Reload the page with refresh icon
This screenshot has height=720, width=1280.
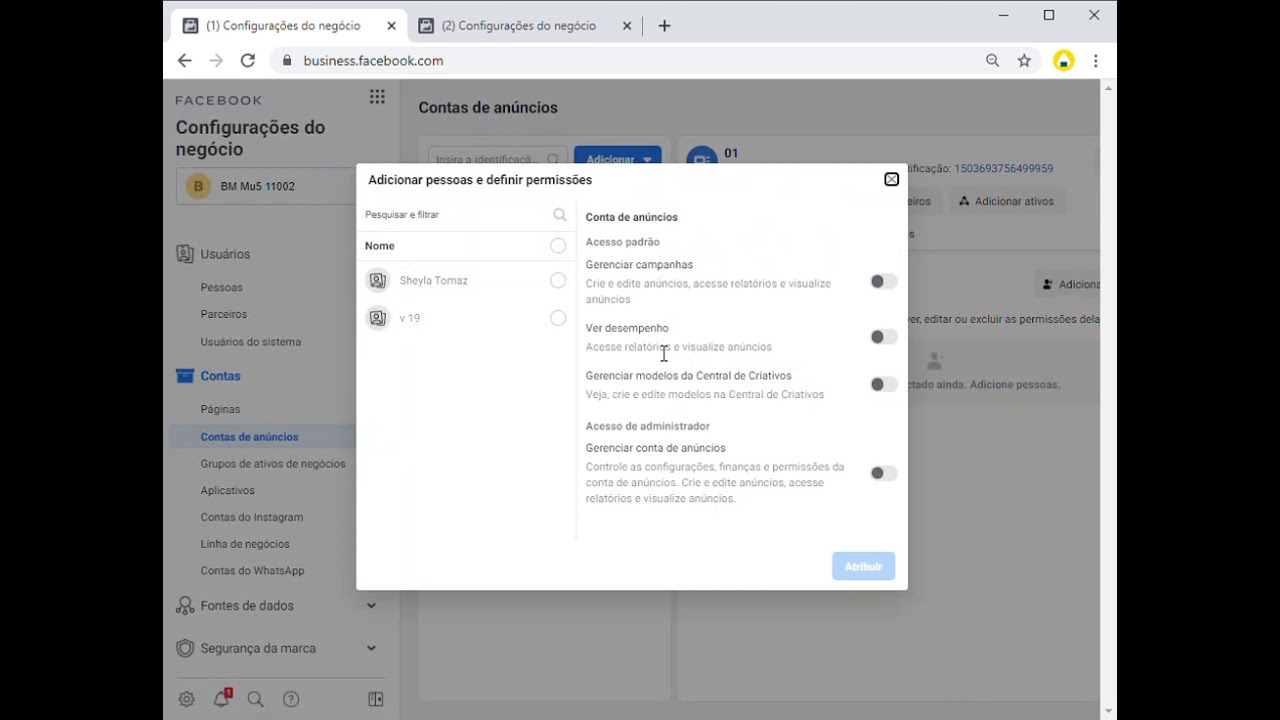click(x=248, y=61)
